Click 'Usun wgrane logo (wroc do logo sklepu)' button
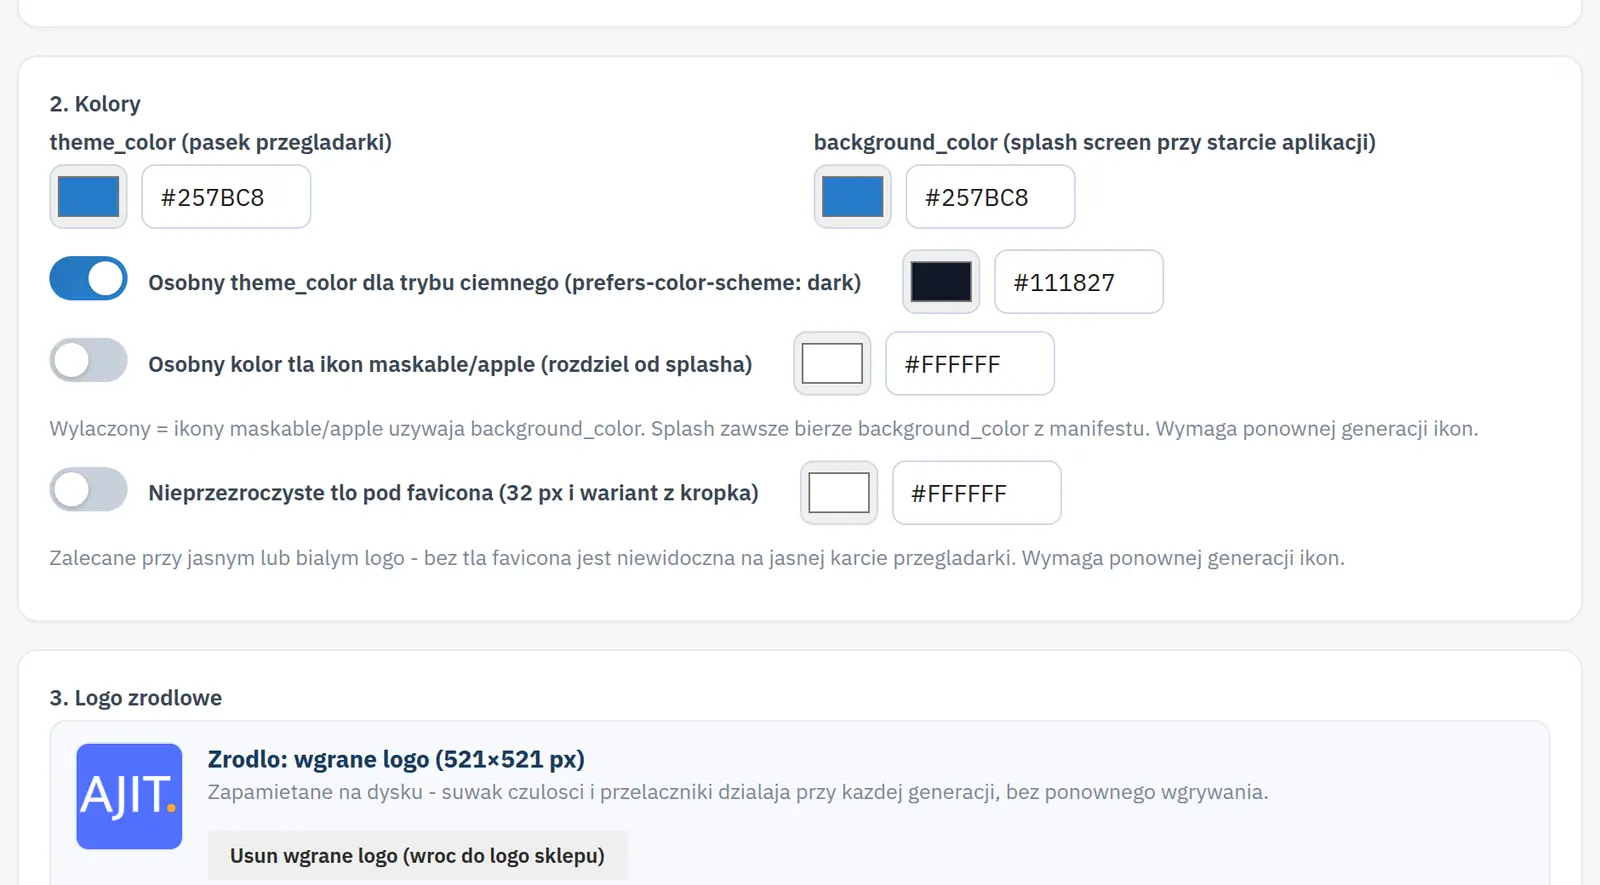The width and height of the screenshot is (1600, 885). click(417, 856)
